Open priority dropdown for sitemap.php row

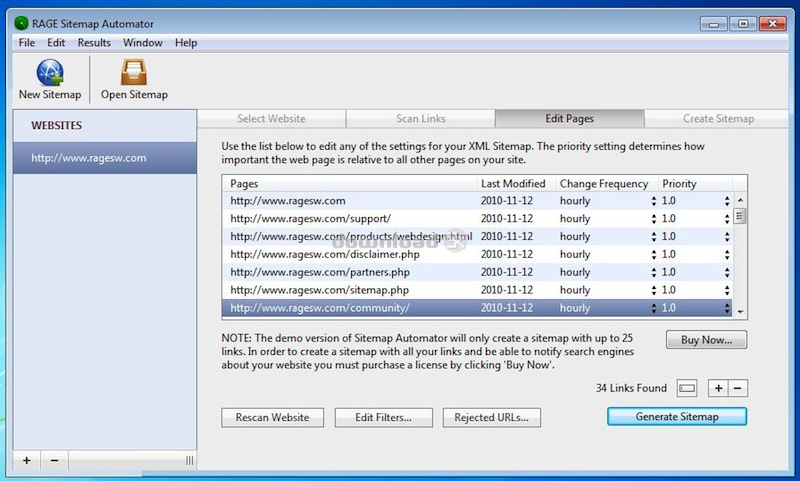tap(727, 290)
